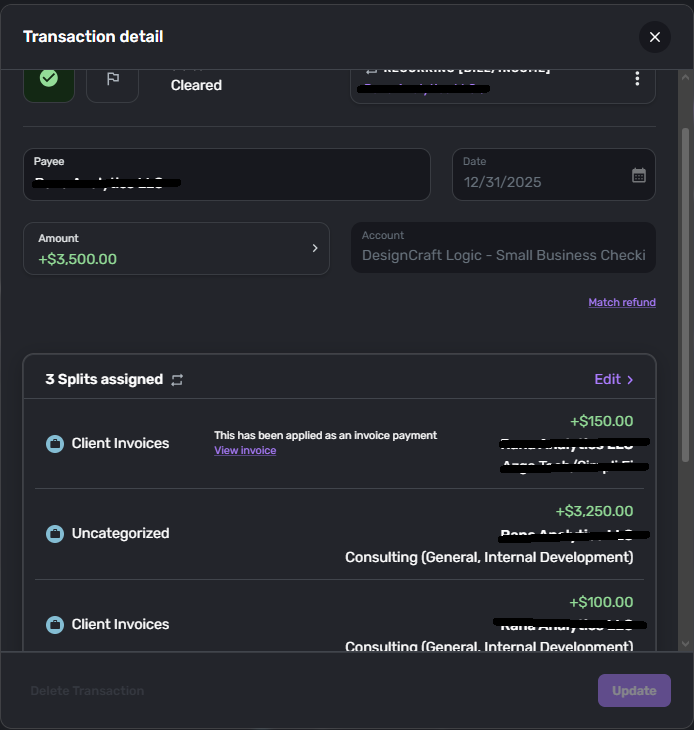Open Edit for the assigned splits

click(x=614, y=379)
